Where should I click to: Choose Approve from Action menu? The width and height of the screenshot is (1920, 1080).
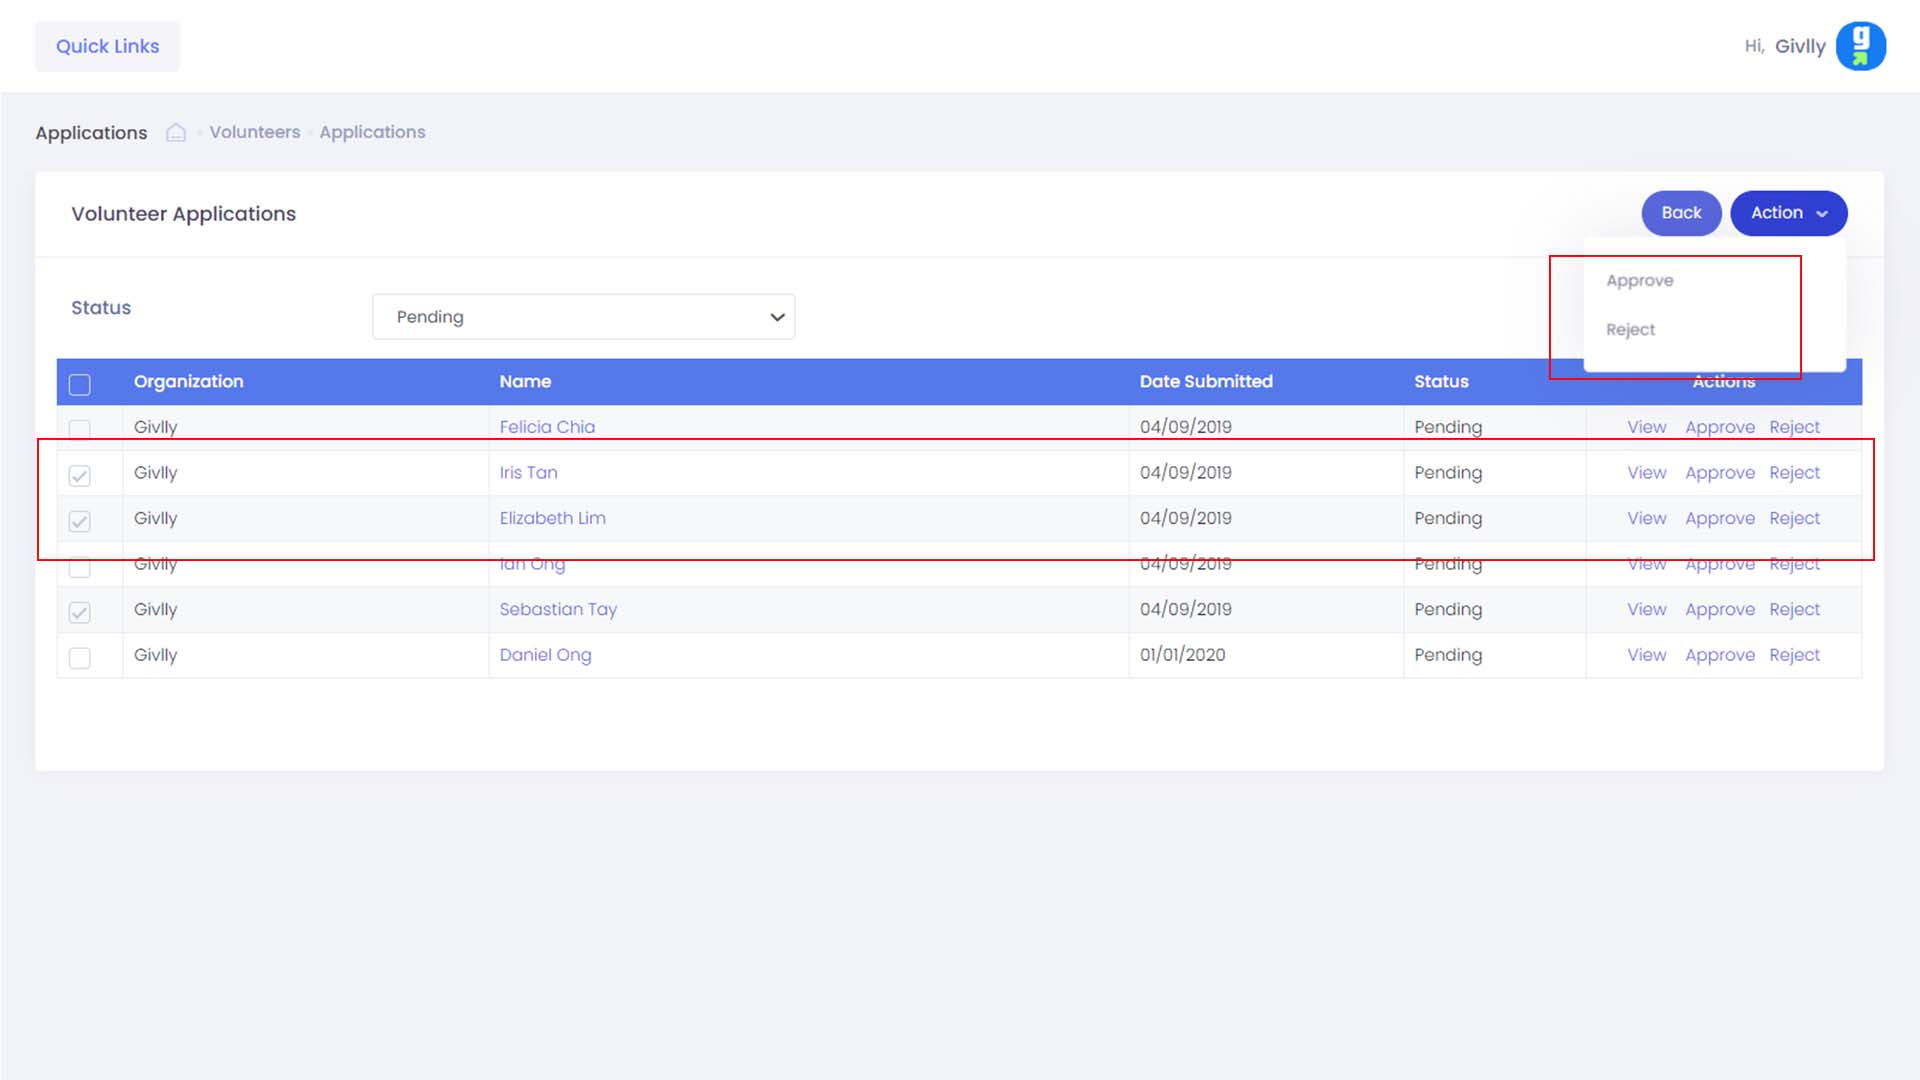tap(1639, 281)
